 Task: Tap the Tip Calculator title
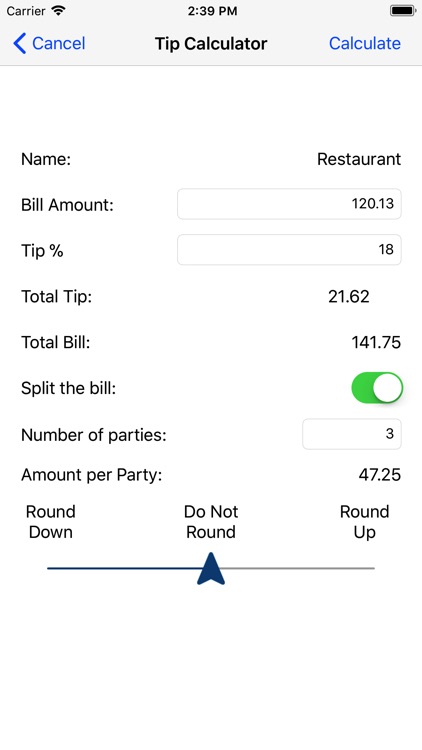211,44
